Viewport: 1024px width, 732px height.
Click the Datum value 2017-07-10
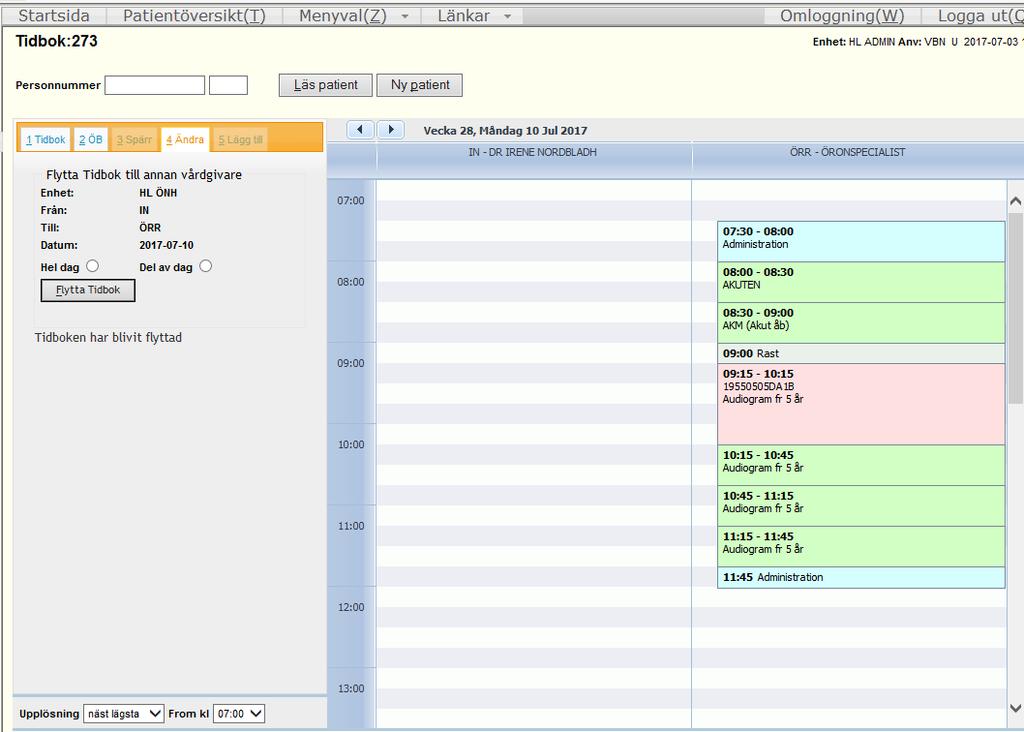(167, 246)
